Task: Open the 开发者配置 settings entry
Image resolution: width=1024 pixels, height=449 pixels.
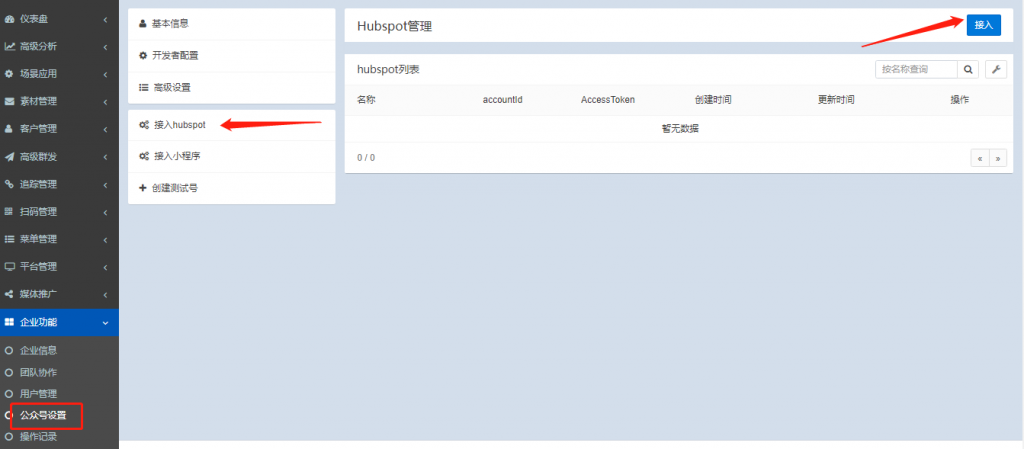Action: pos(232,55)
